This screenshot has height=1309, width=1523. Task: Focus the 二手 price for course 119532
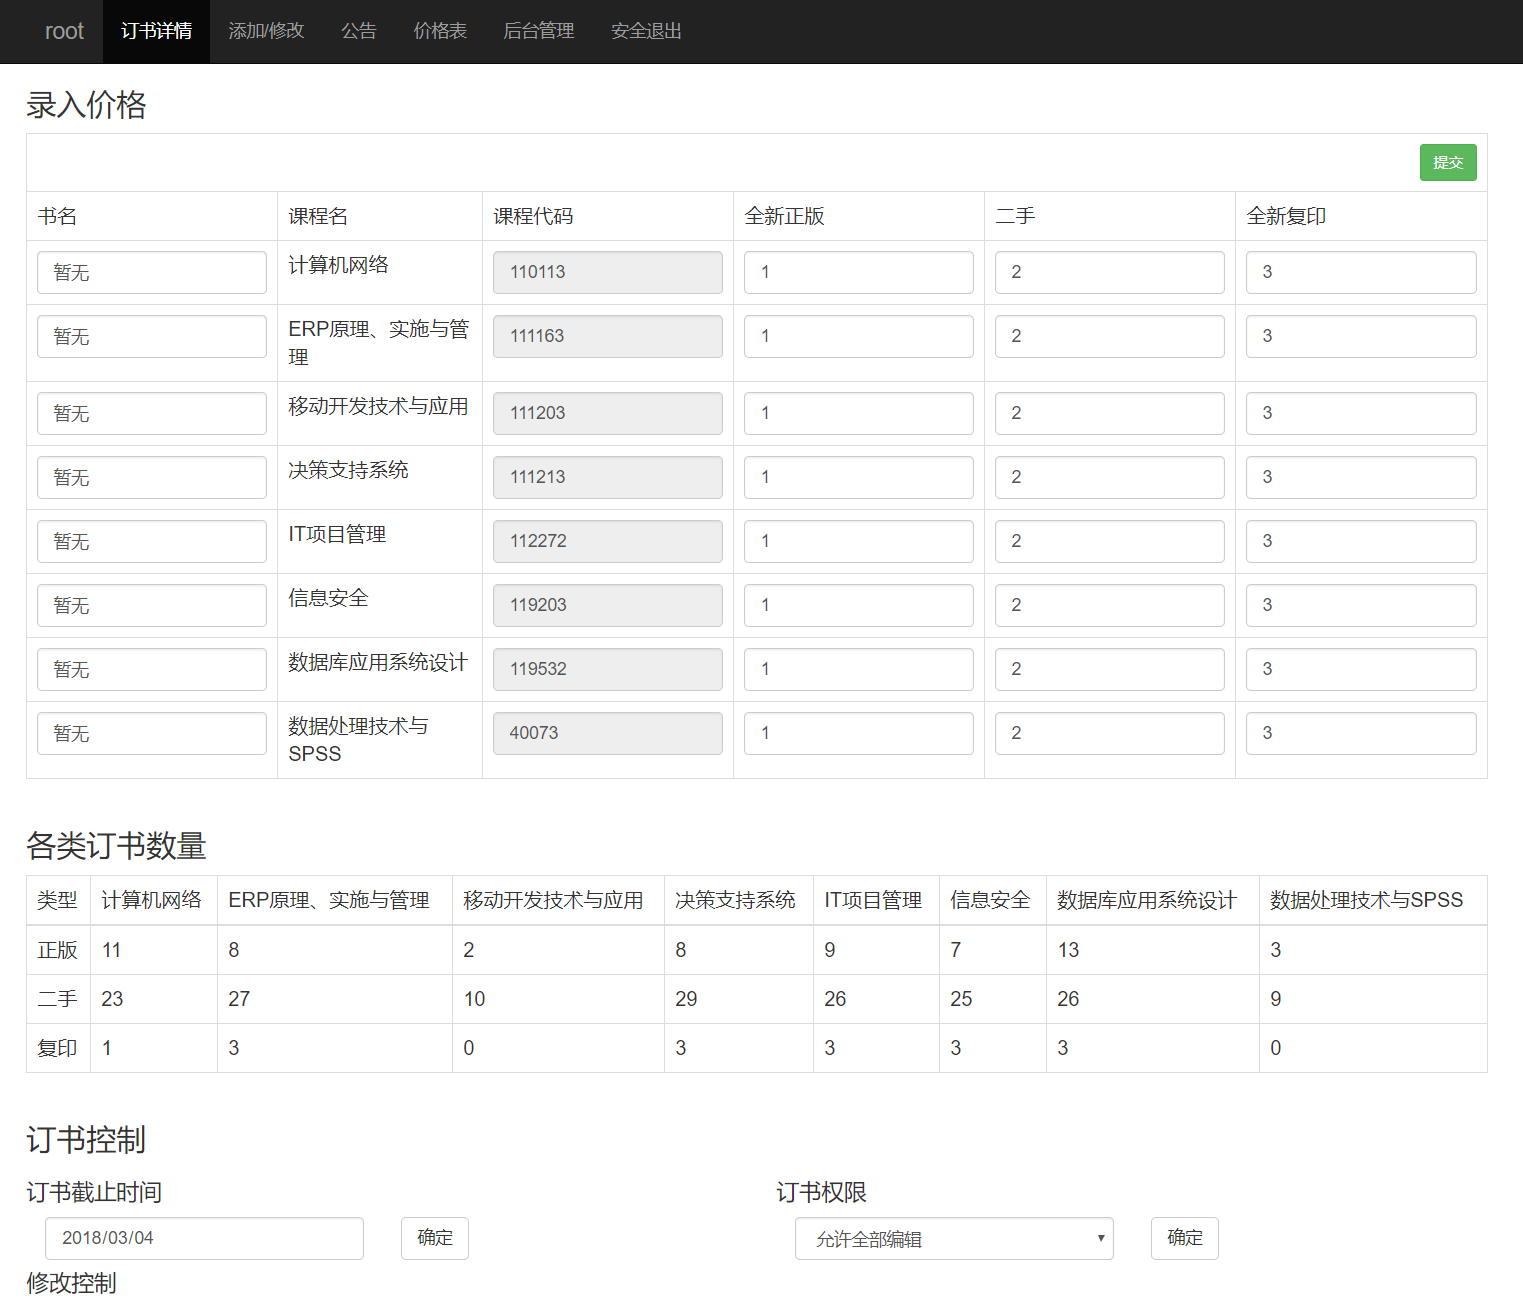[1109, 669]
